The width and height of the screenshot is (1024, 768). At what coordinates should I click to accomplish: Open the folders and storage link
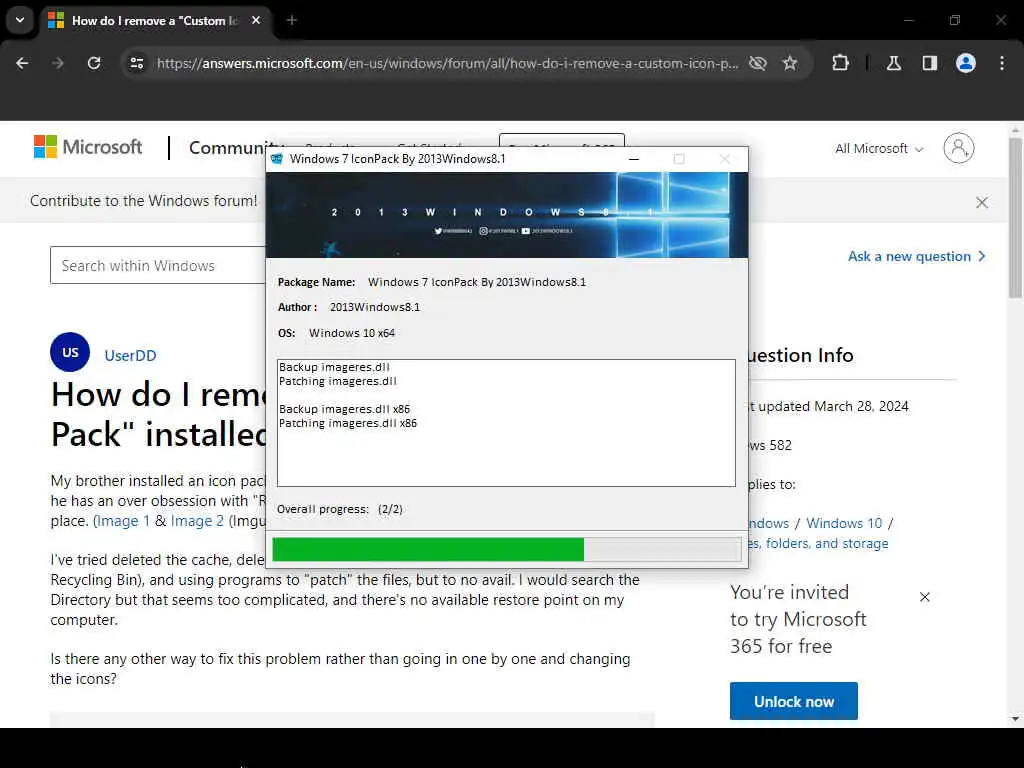pos(818,543)
